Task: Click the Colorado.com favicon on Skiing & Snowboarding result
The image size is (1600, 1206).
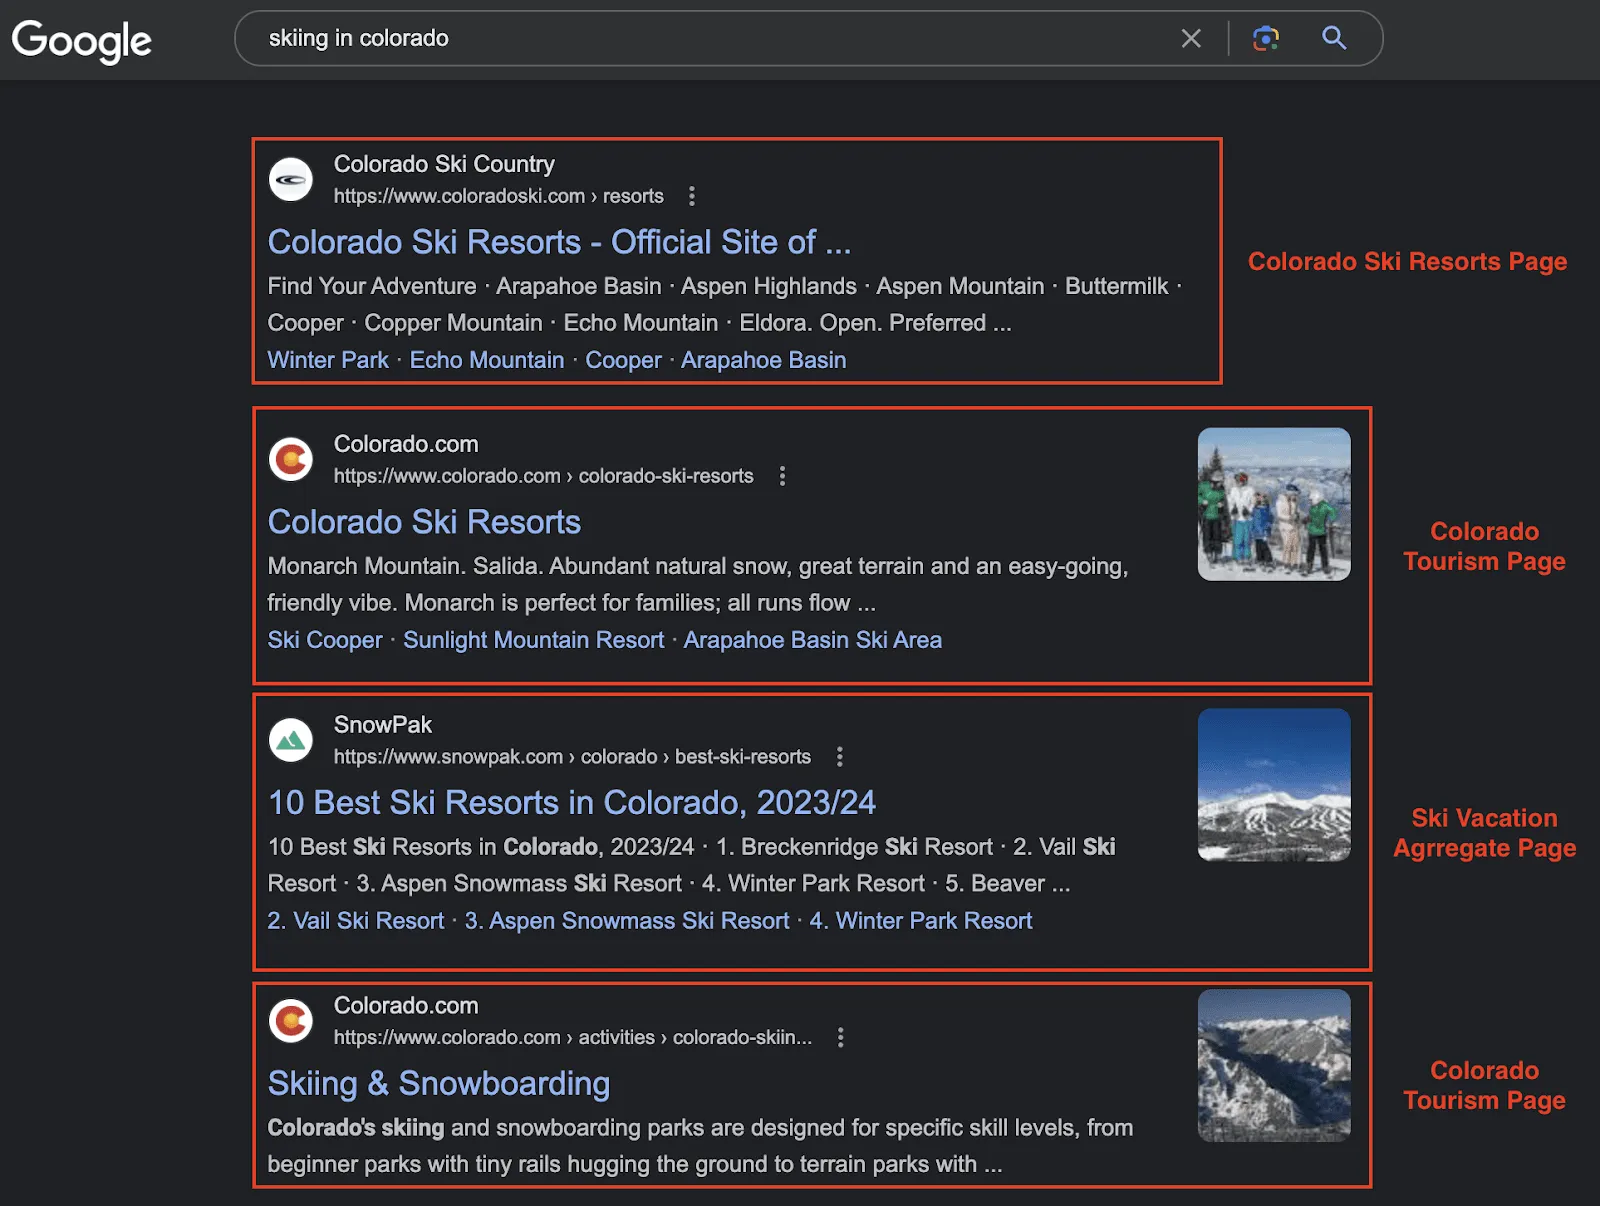Action: (291, 1022)
